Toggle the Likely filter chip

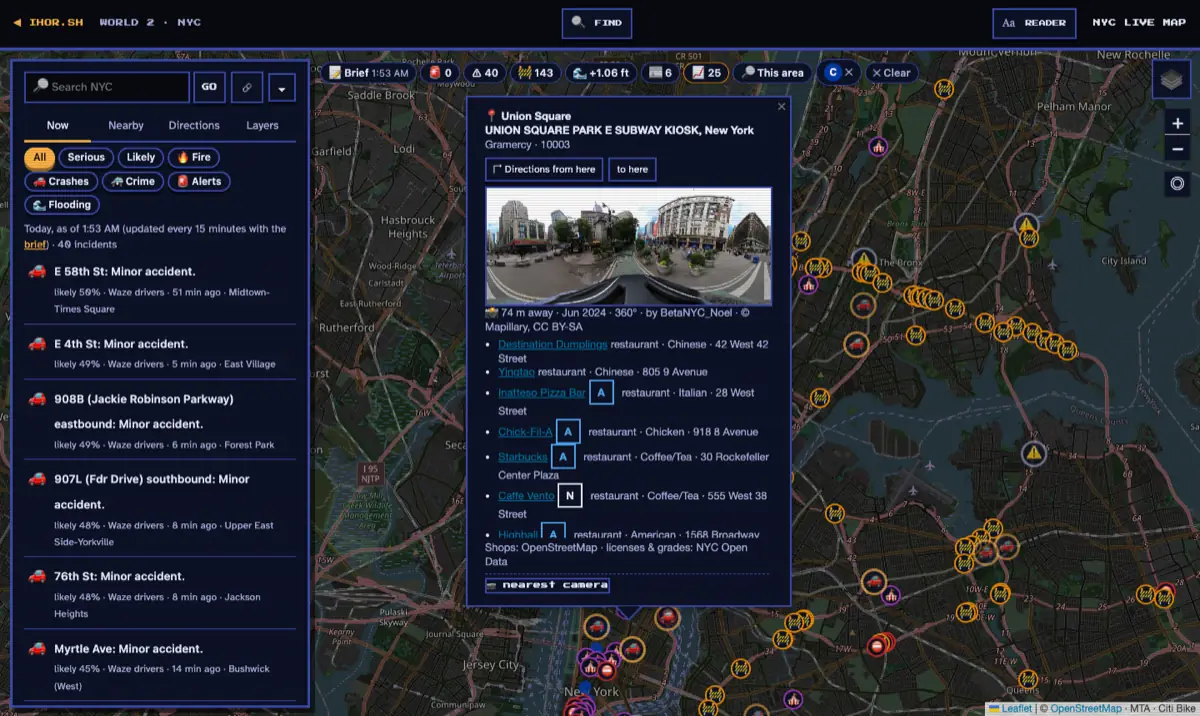click(x=141, y=157)
